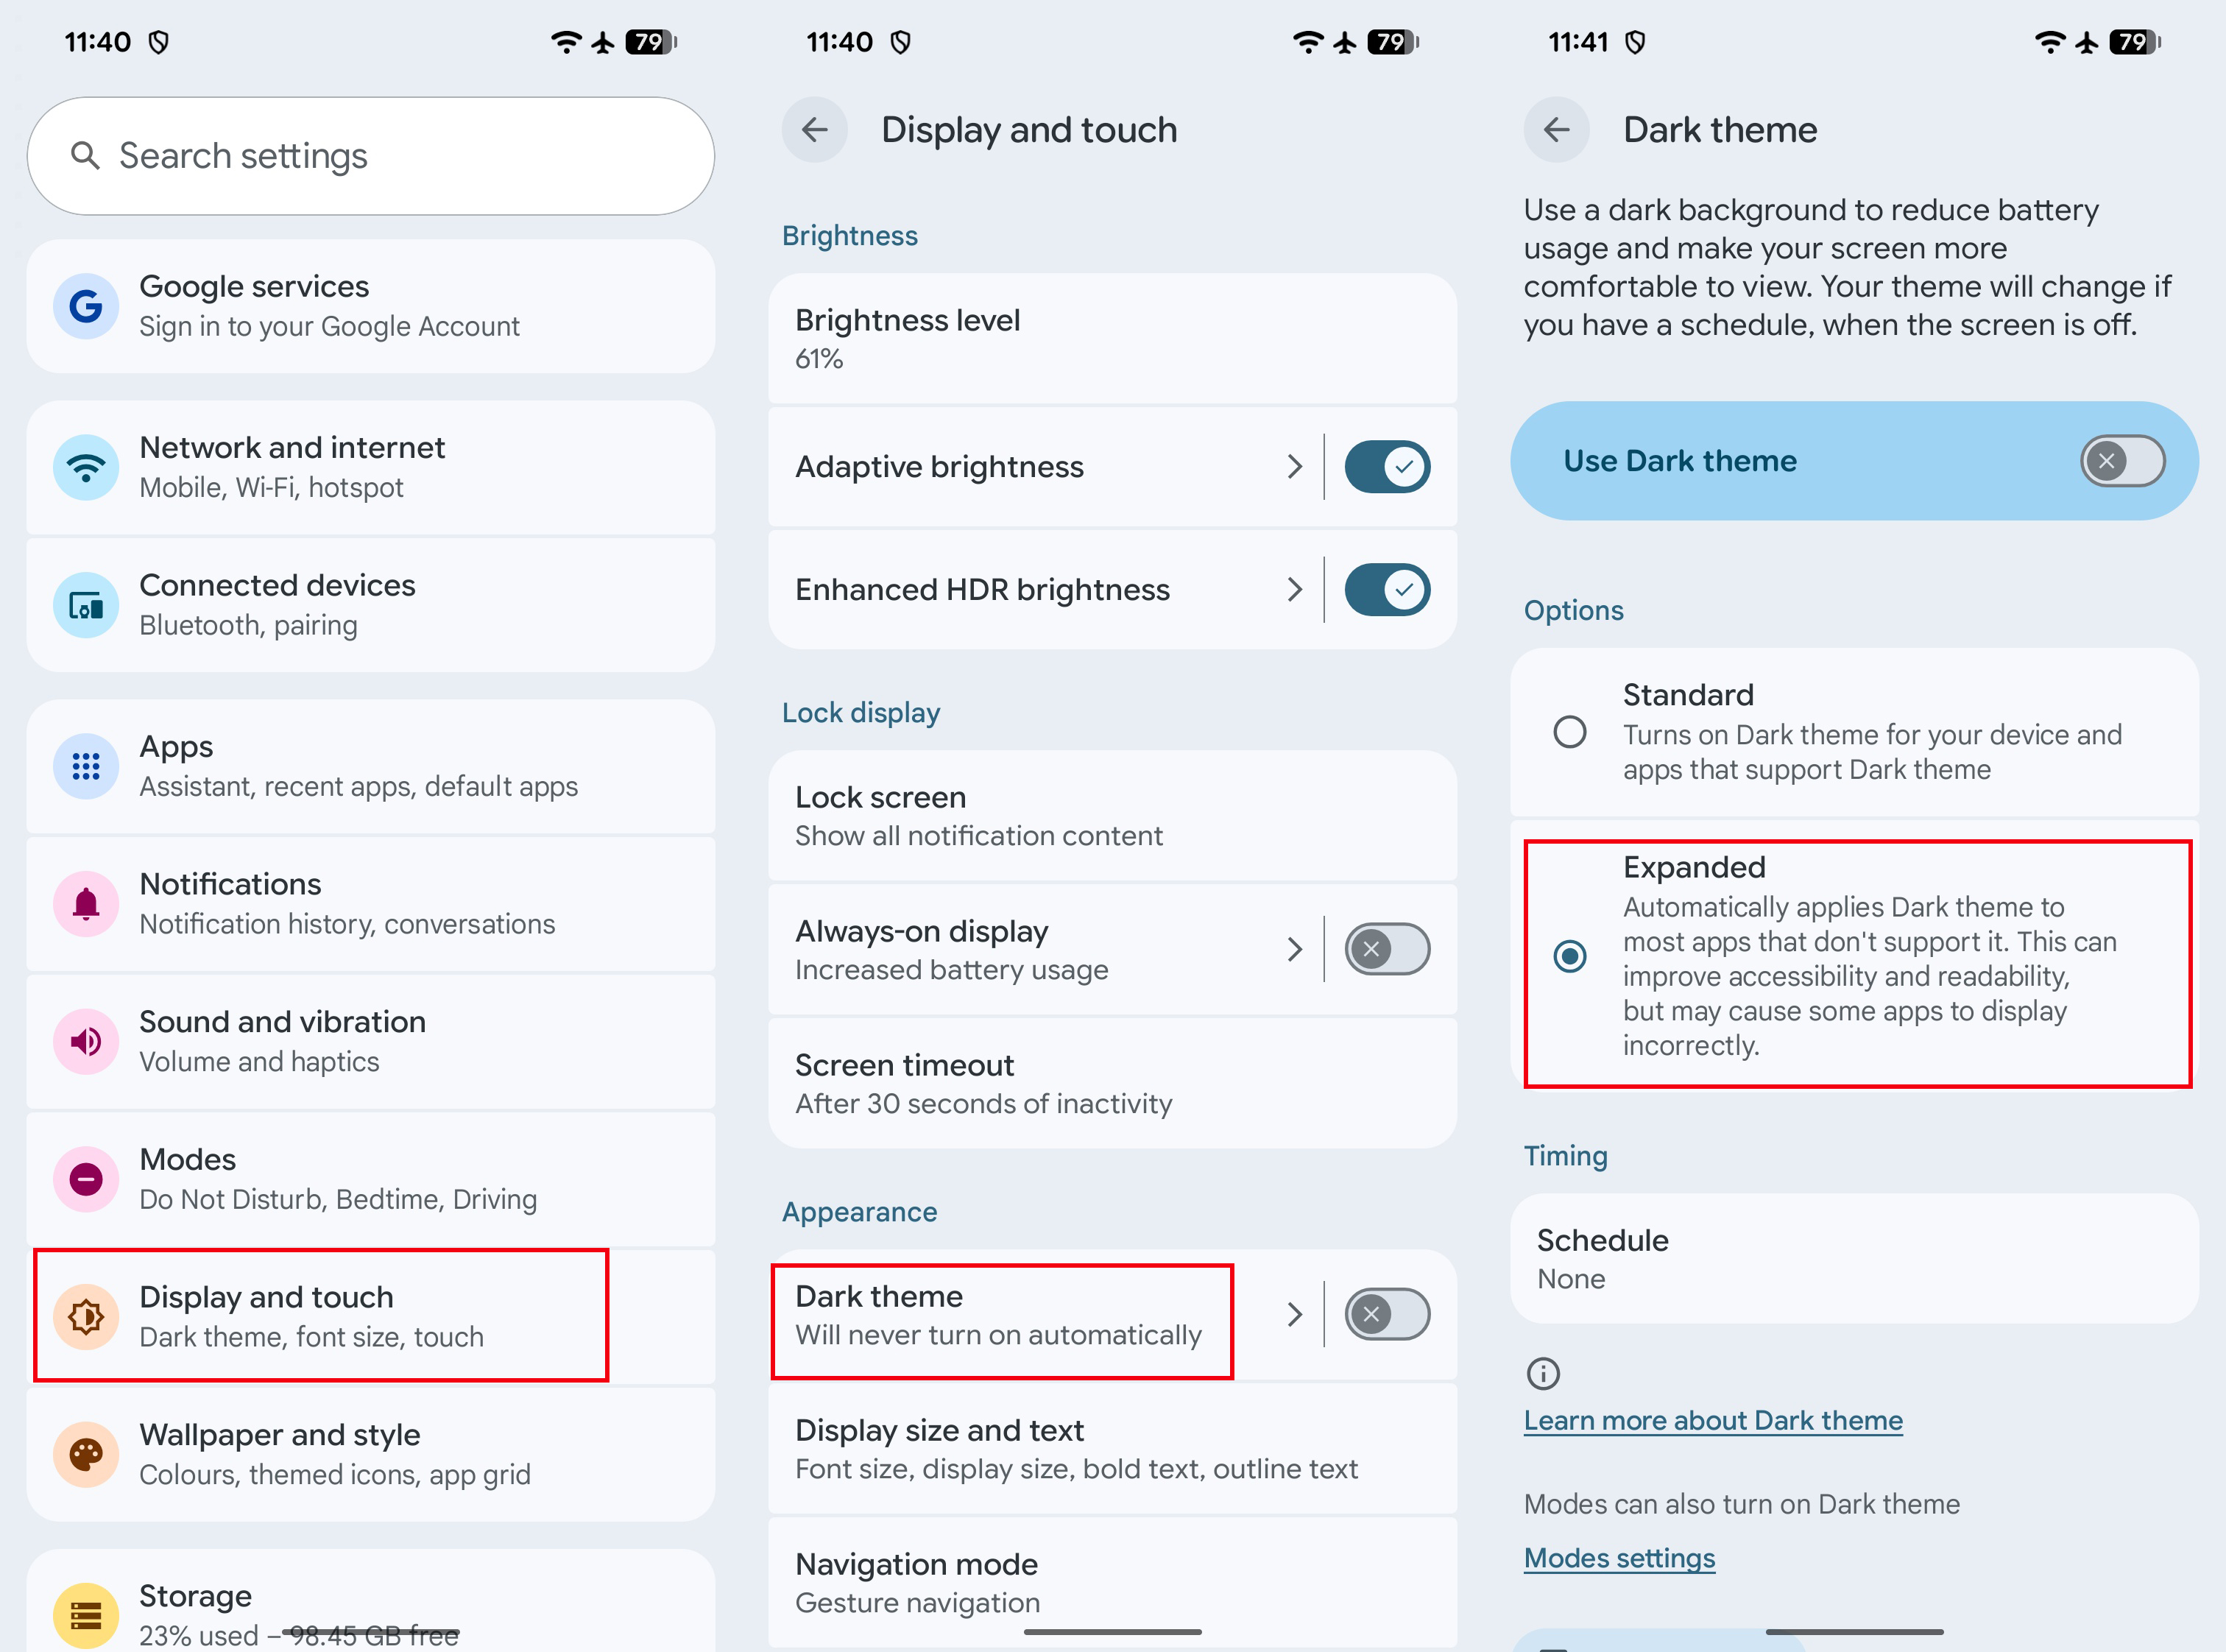This screenshot has width=2226, height=1652.
Task: Click the Network and internet Wi-Fi icon
Action: point(87,467)
